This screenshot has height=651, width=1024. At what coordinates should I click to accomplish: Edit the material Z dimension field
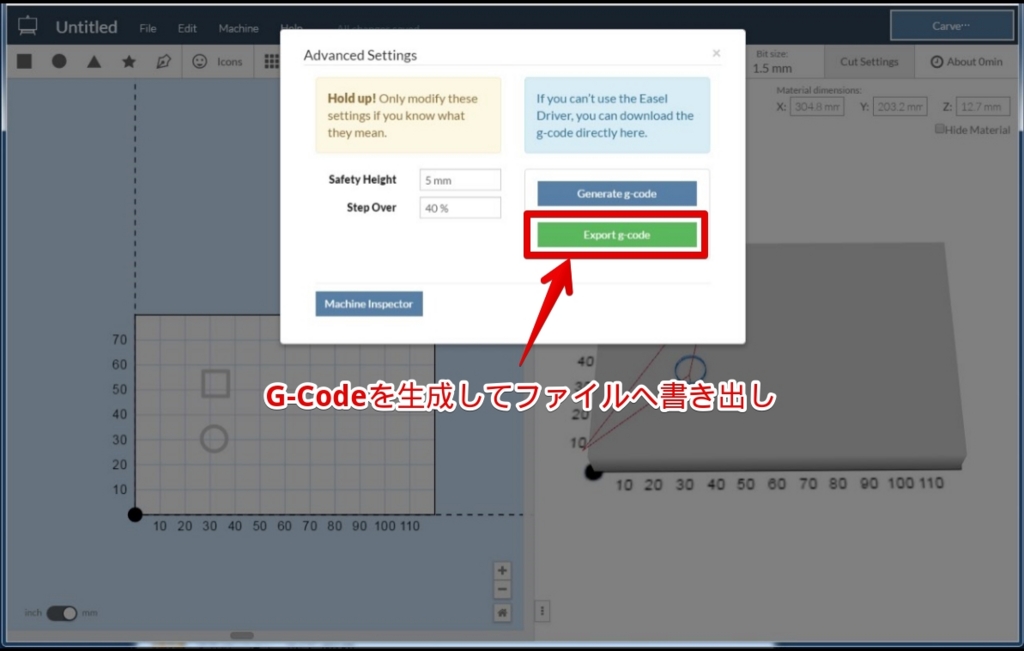coord(983,106)
